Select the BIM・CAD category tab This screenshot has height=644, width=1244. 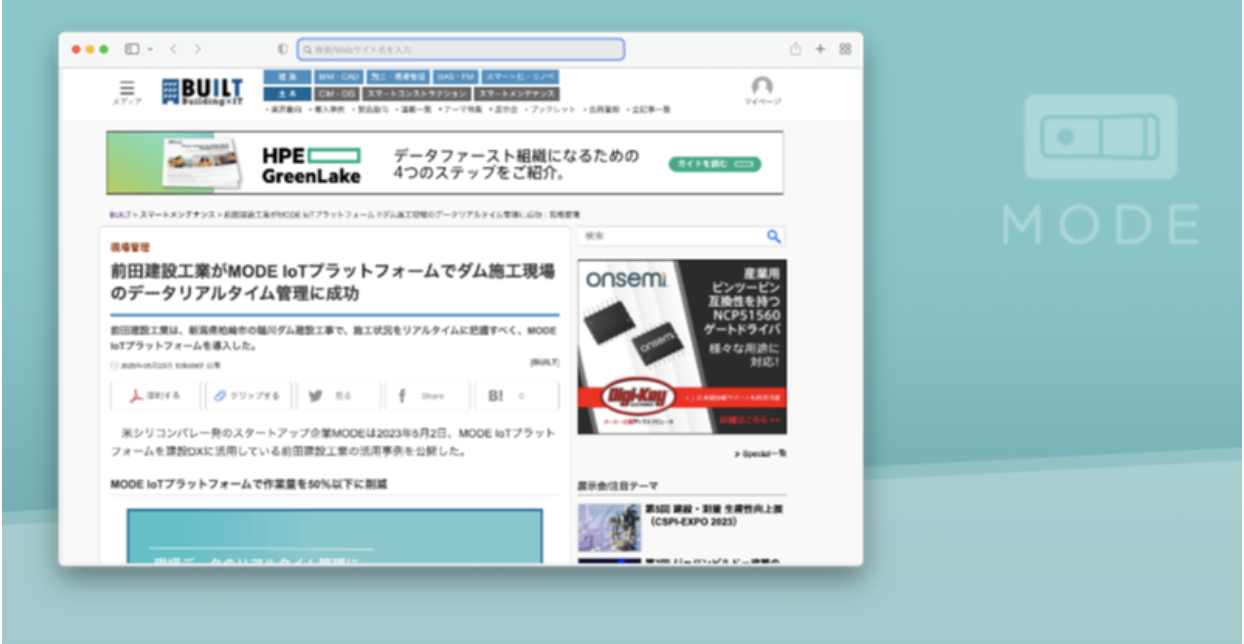337,77
